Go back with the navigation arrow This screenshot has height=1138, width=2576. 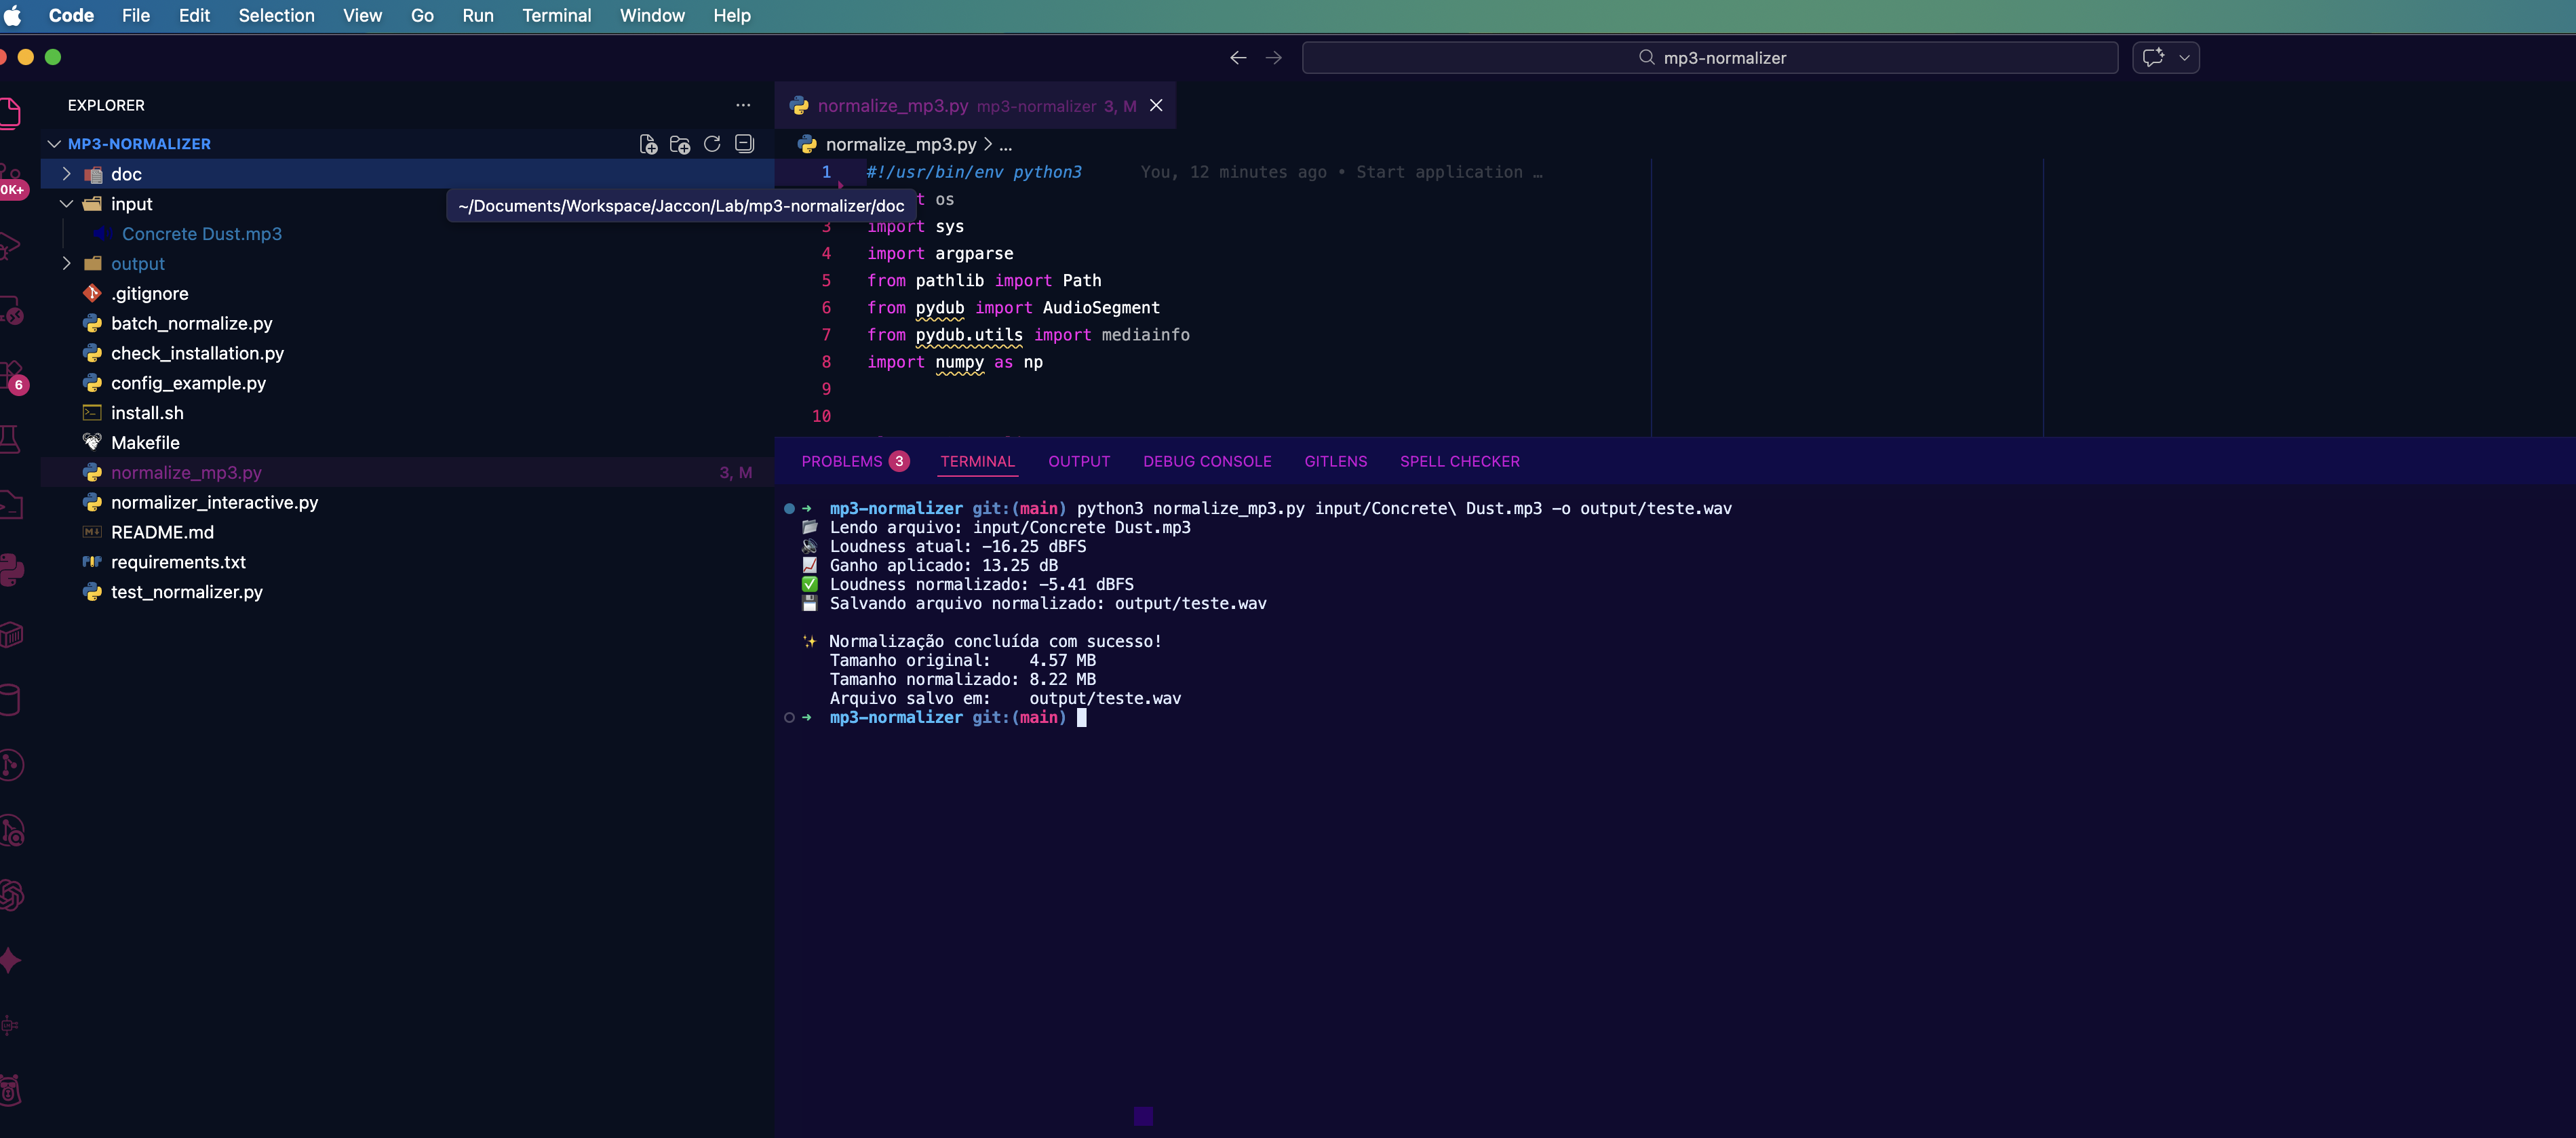click(1238, 58)
